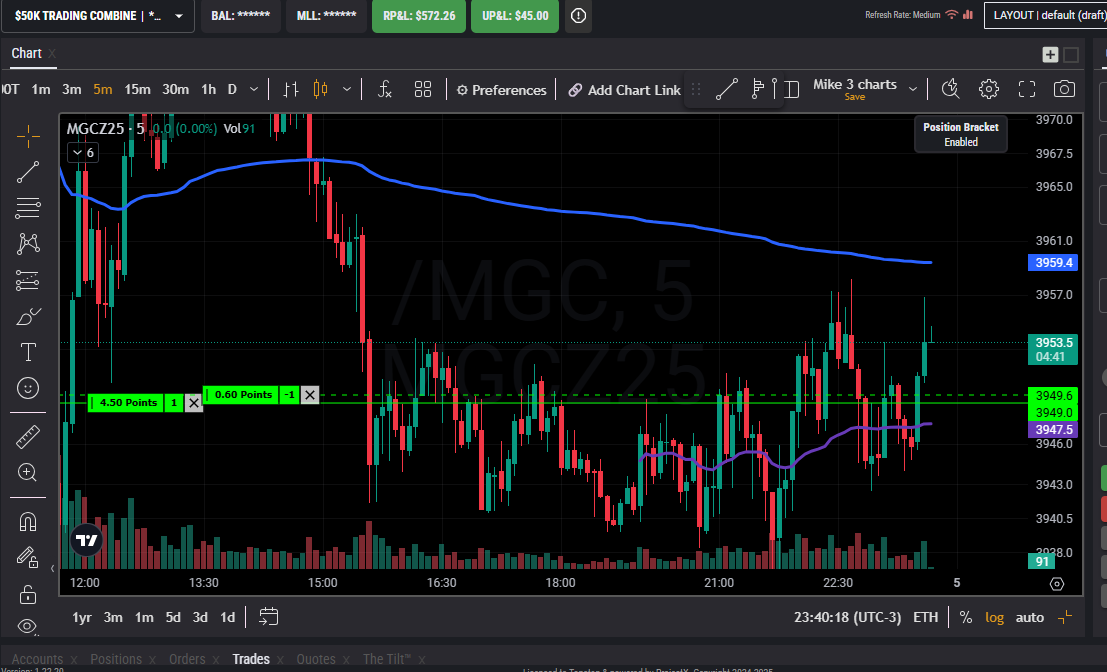Select the 5m timeframe
This screenshot has height=672, width=1107.
[x=102, y=90]
